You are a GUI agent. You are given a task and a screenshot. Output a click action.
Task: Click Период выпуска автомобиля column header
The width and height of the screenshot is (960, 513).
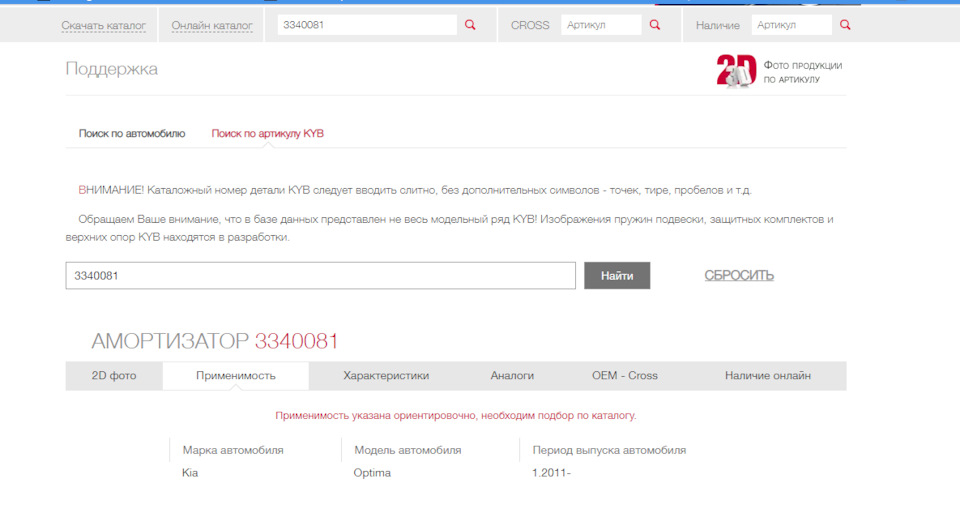point(609,450)
